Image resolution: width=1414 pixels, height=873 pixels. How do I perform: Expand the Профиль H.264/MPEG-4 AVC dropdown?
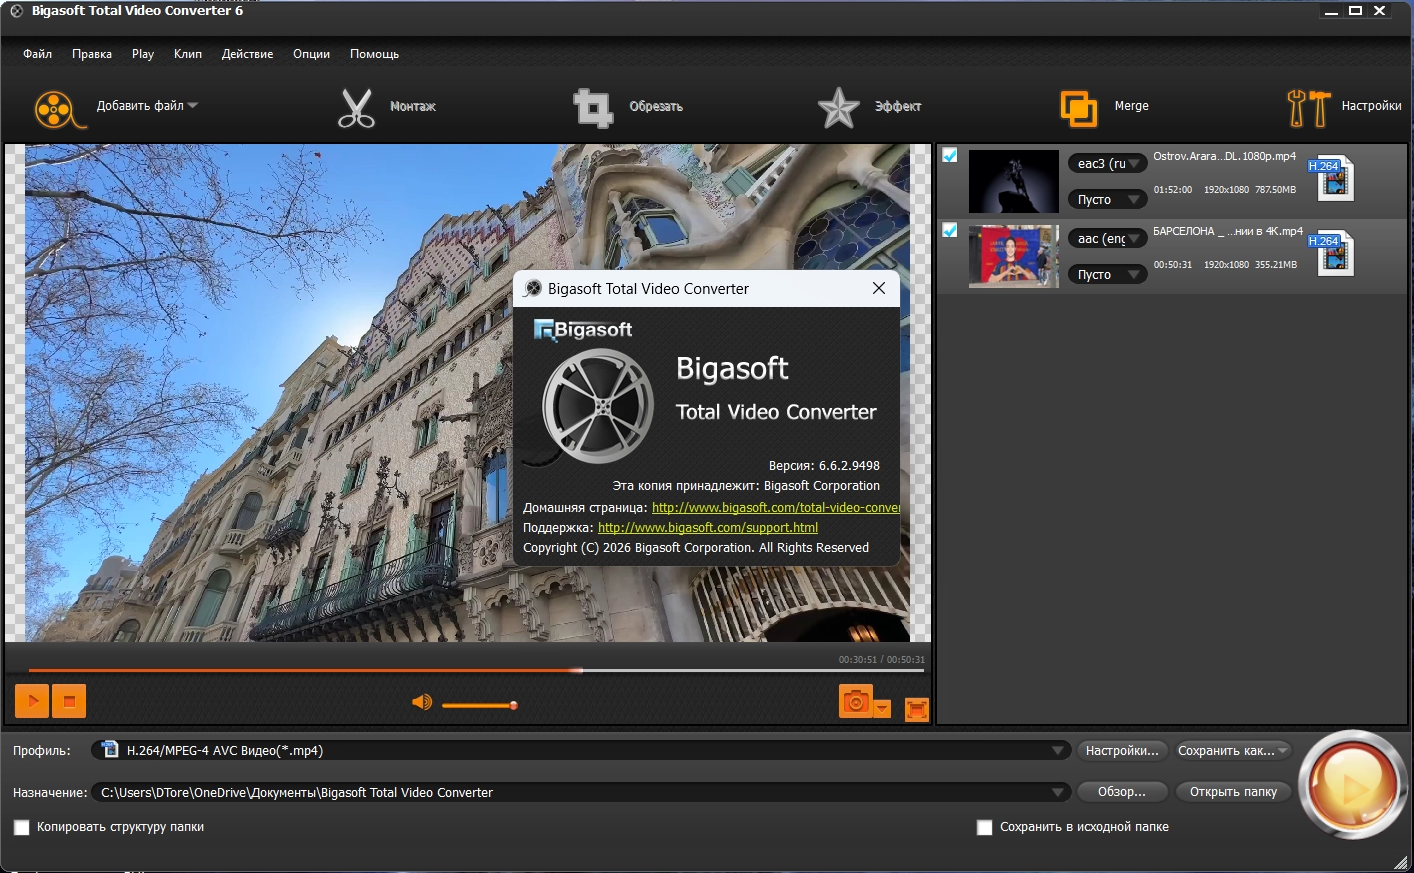(x=1058, y=750)
